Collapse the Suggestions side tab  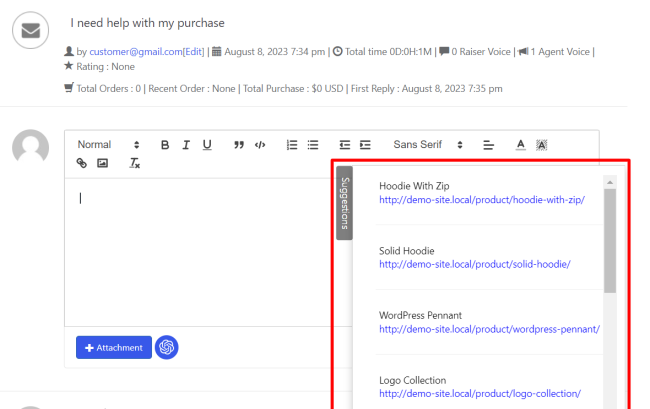pos(344,203)
